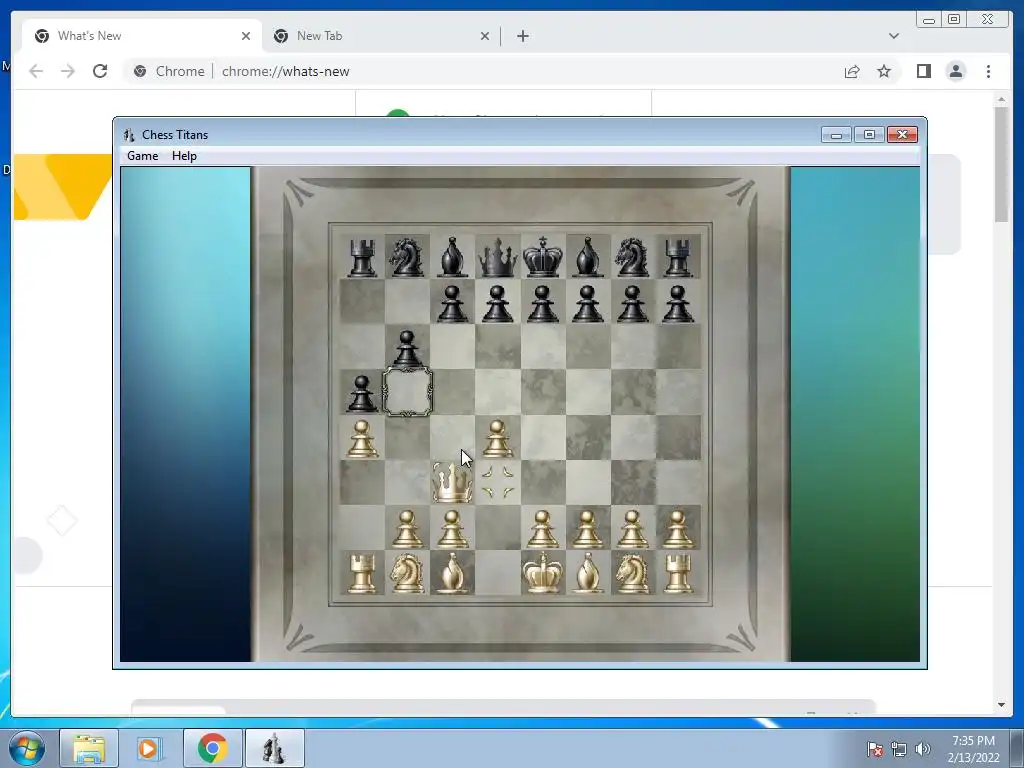Maximize the Chess Titans window
The image size is (1024, 768).
[869, 135]
